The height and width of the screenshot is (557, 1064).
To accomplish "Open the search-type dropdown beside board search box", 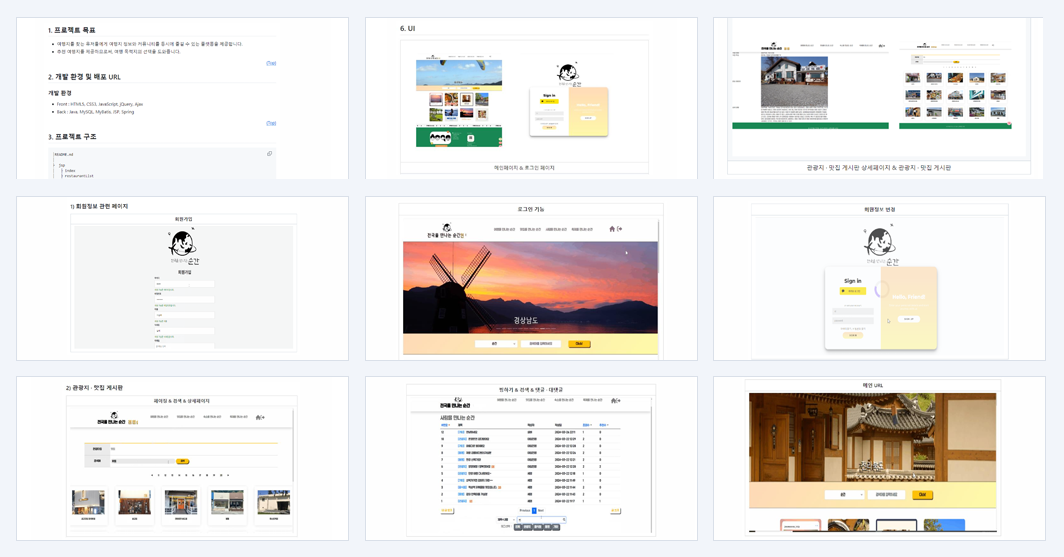I will 506,520.
